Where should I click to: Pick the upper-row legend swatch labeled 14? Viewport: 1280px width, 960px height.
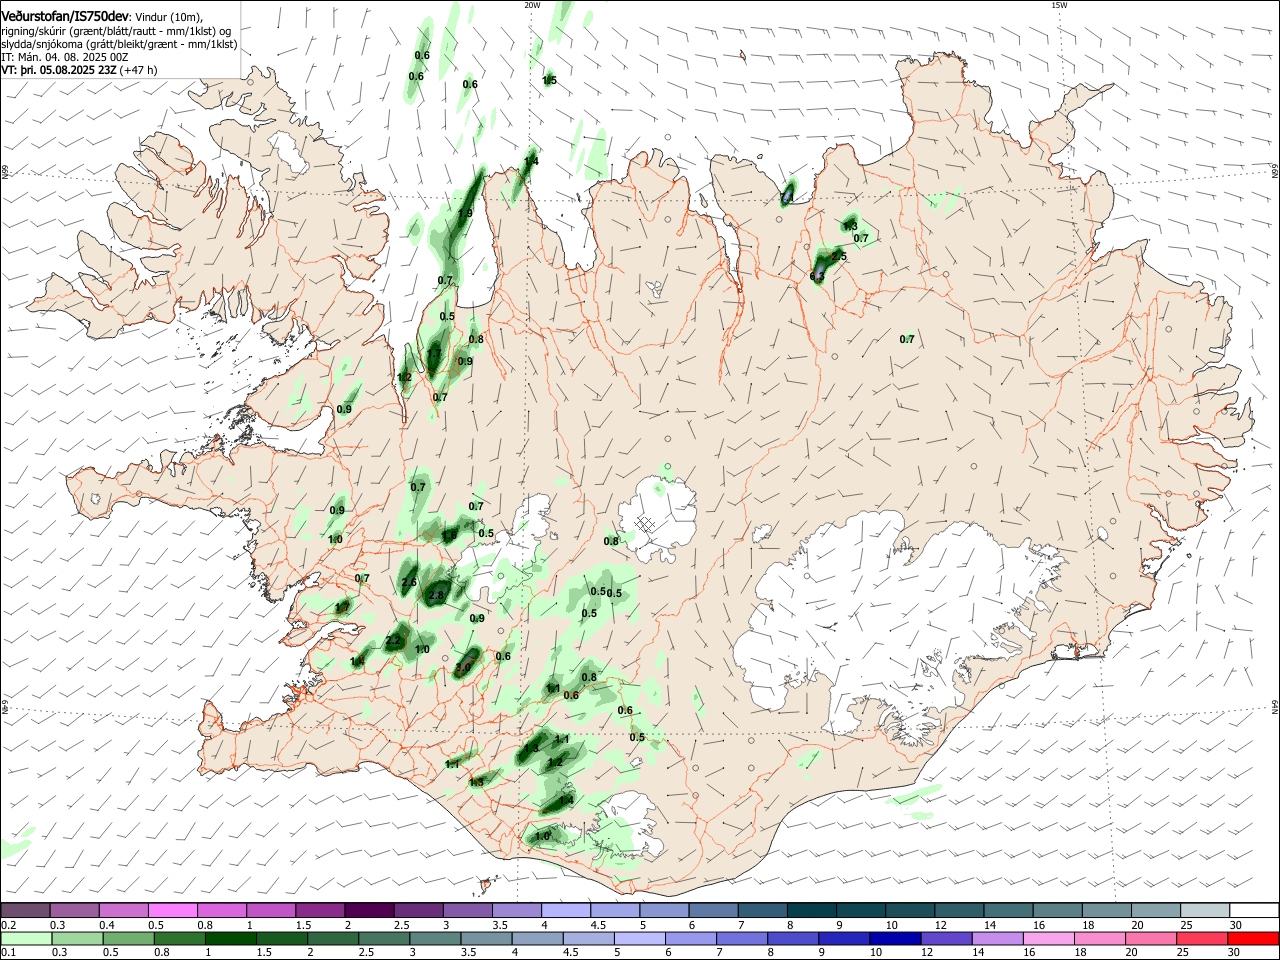(x=1009, y=910)
